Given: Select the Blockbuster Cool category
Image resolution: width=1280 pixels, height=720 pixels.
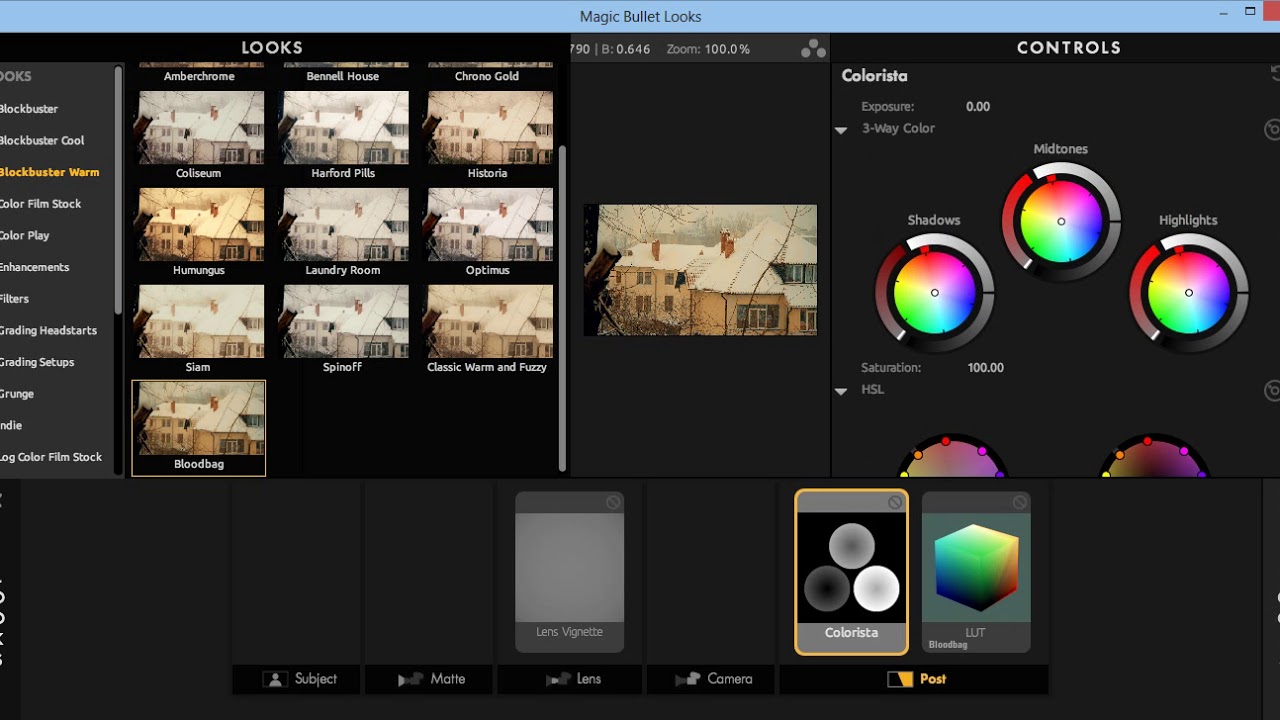Looking at the screenshot, I should pyautogui.click(x=42, y=140).
